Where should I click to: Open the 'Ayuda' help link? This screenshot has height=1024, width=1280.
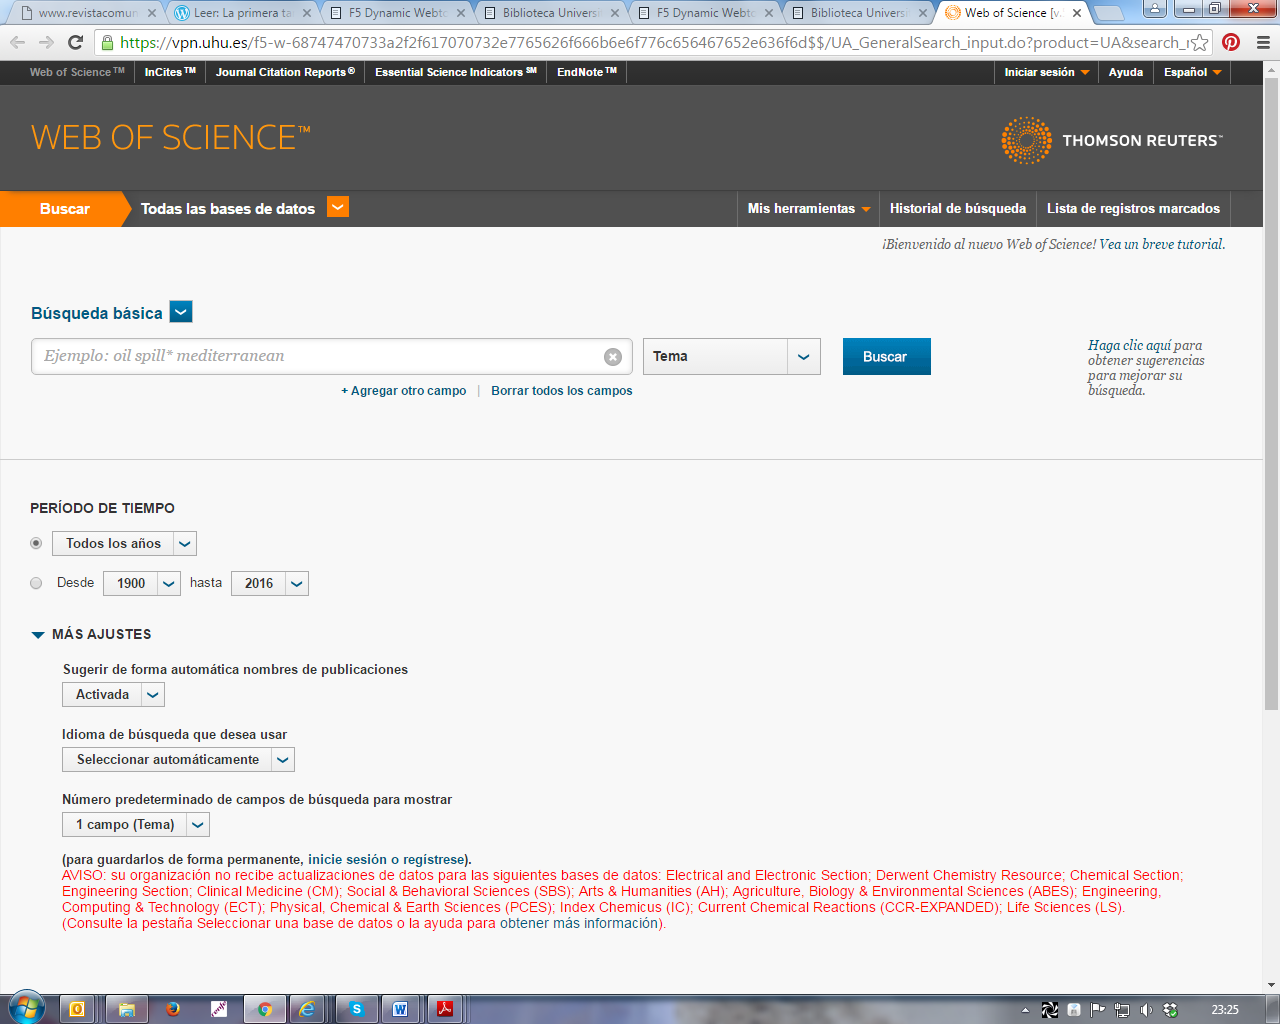(x=1126, y=72)
